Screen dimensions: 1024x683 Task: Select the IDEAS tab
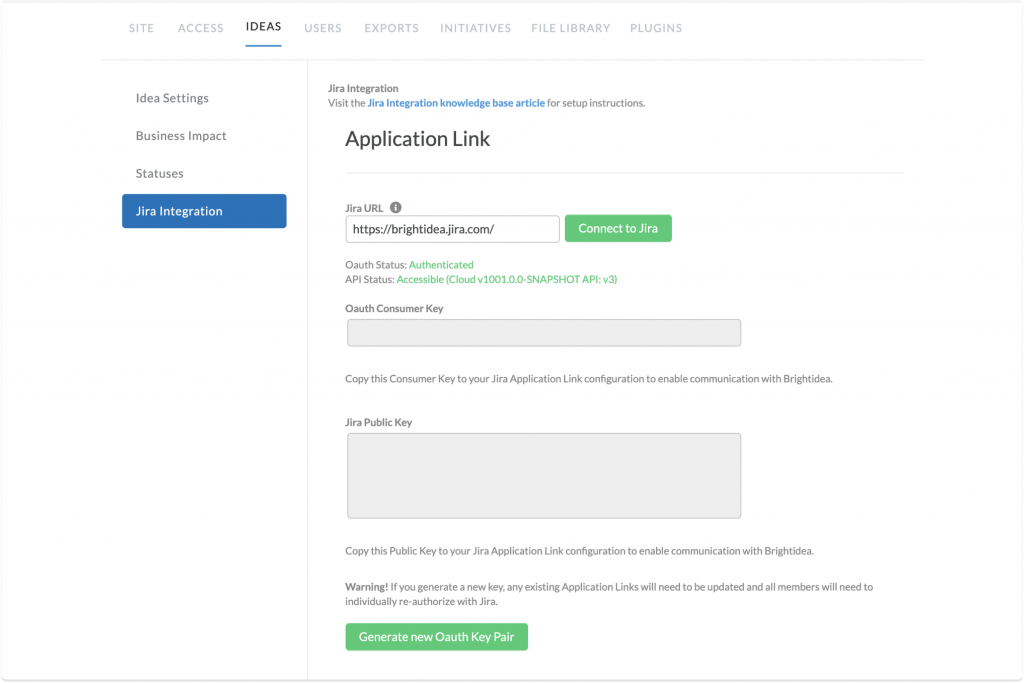[263, 26]
